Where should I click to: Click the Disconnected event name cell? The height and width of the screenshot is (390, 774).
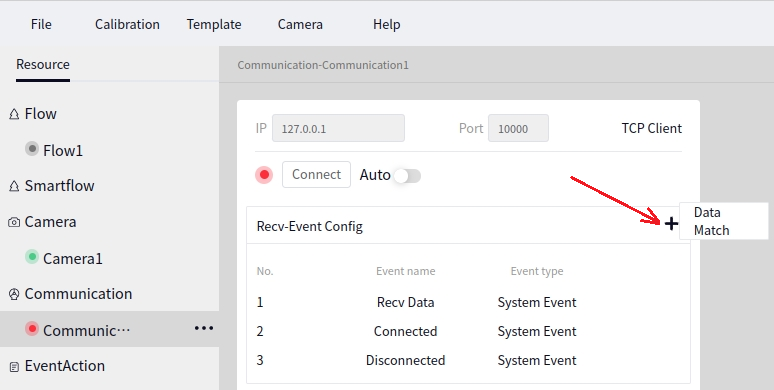(x=405, y=360)
